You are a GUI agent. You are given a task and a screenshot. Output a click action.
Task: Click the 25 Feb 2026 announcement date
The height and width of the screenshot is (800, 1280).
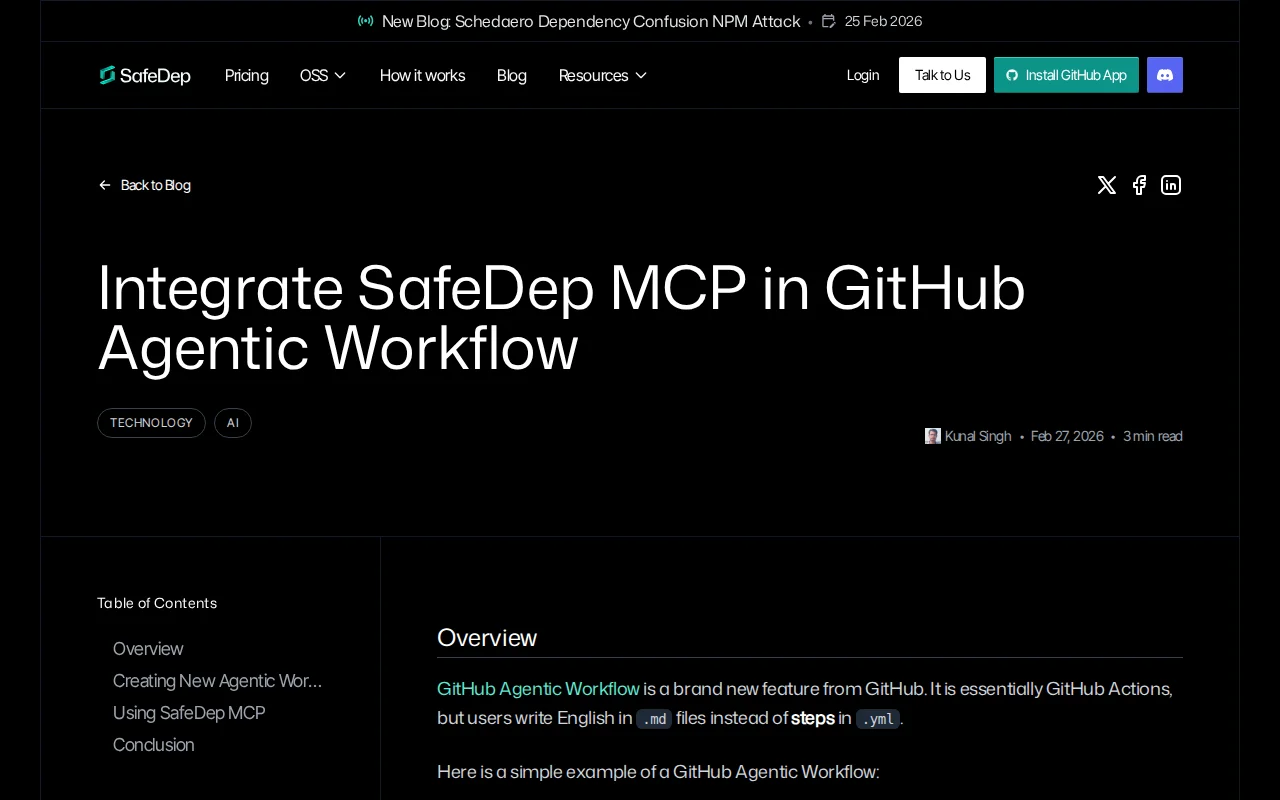883,21
